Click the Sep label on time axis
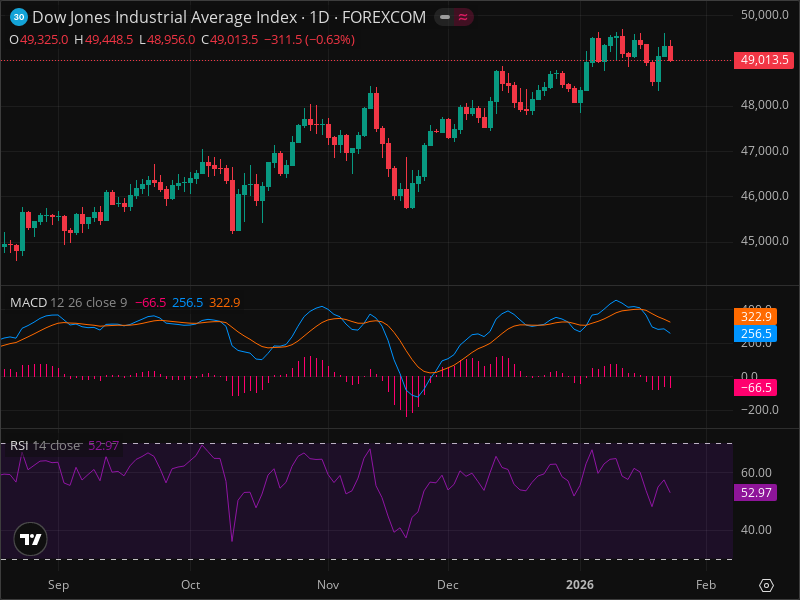 click(58, 585)
